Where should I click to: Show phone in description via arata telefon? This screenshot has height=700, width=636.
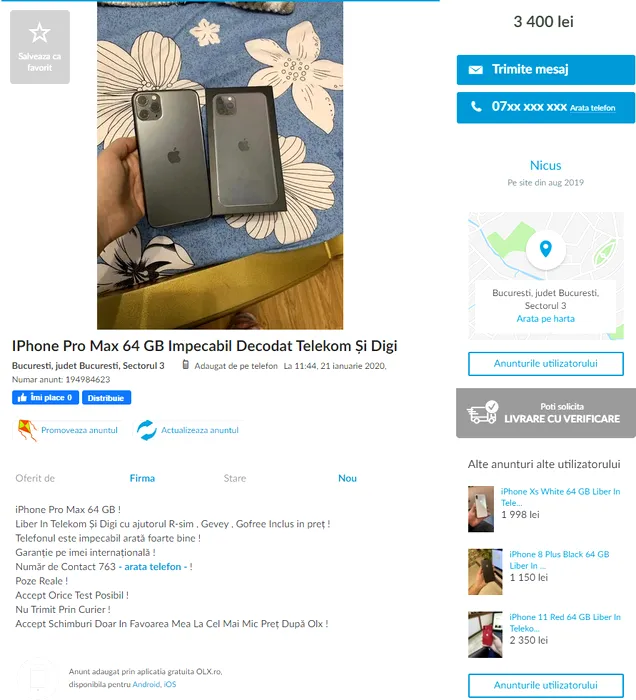pos(153,567)
